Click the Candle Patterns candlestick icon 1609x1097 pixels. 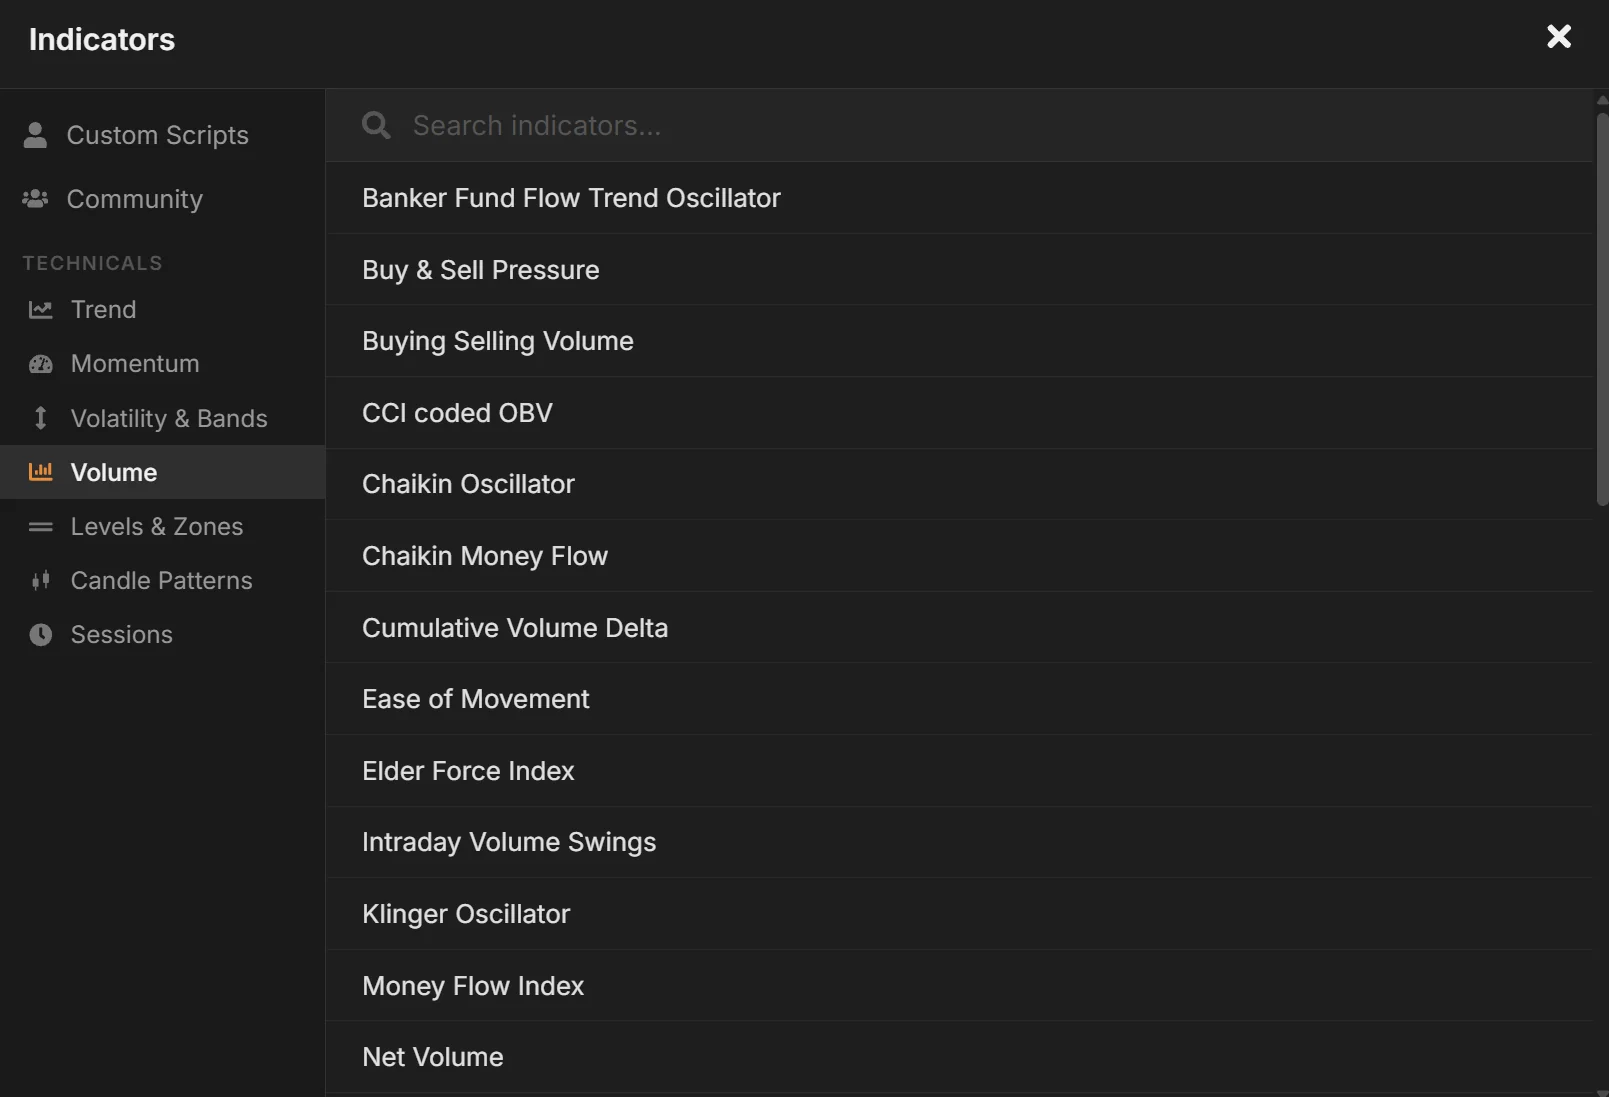click(41, 580)
